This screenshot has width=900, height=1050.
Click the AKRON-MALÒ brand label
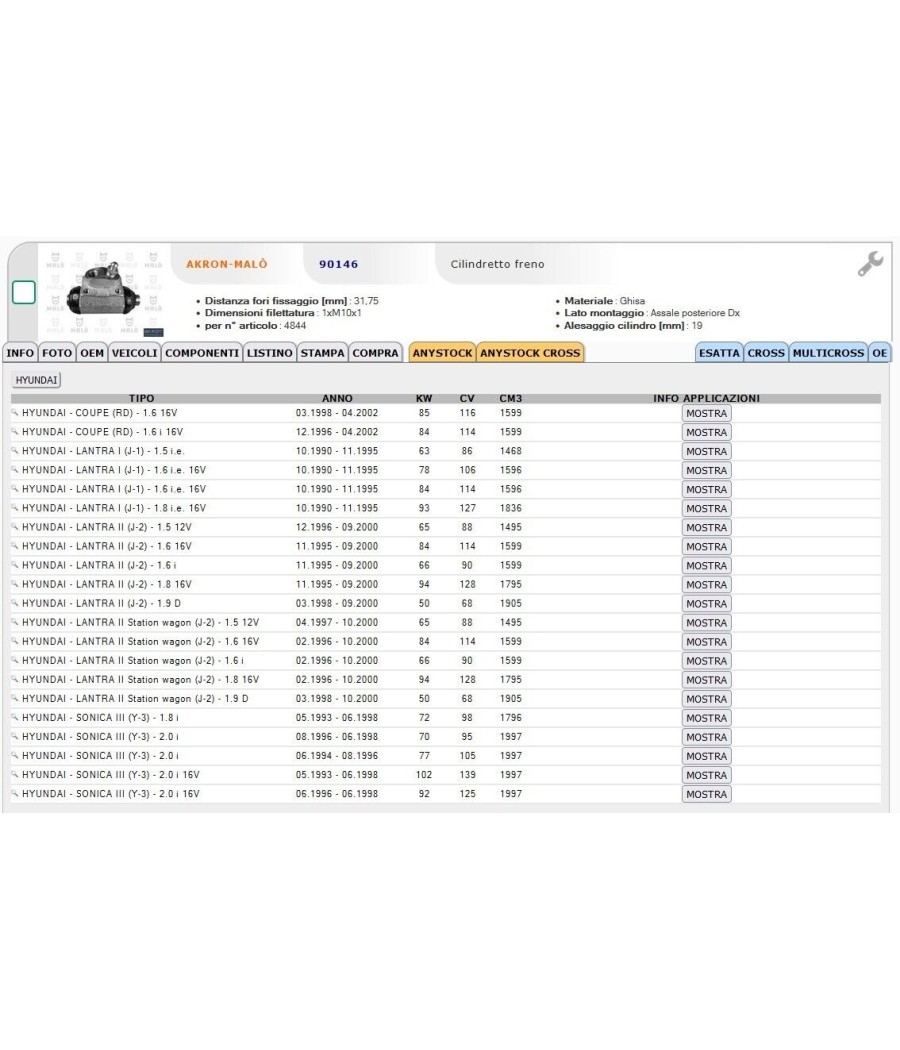click(226, 264)
